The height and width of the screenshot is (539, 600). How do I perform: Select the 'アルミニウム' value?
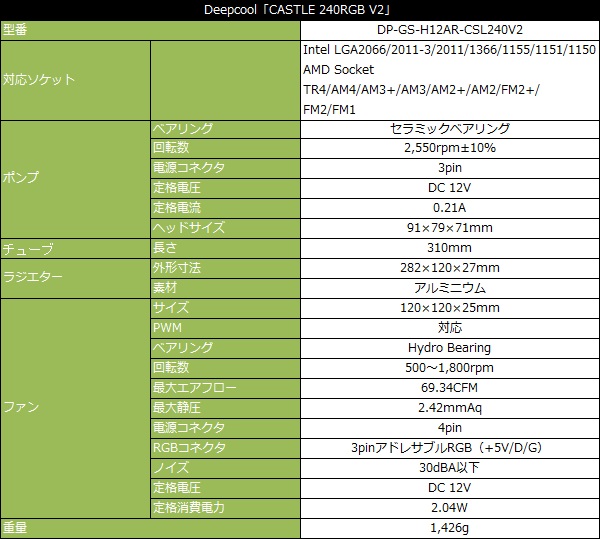click(x=450, y=288)
